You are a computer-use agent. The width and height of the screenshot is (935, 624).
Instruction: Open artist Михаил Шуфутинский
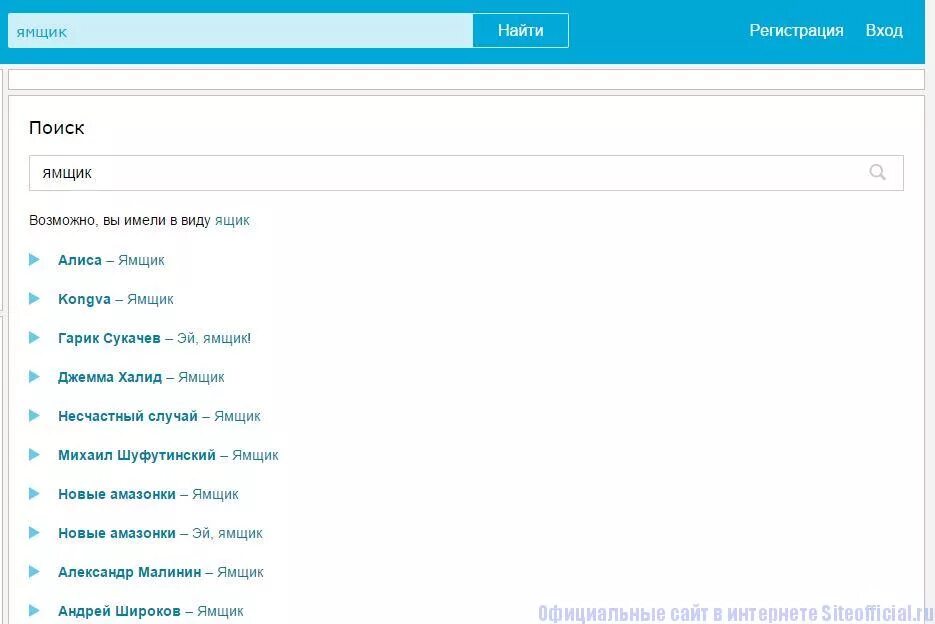coord(137,455)
